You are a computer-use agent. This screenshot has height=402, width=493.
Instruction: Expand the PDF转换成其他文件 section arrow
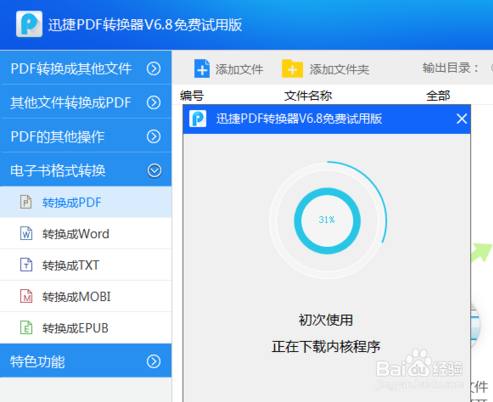coord(154,69)
